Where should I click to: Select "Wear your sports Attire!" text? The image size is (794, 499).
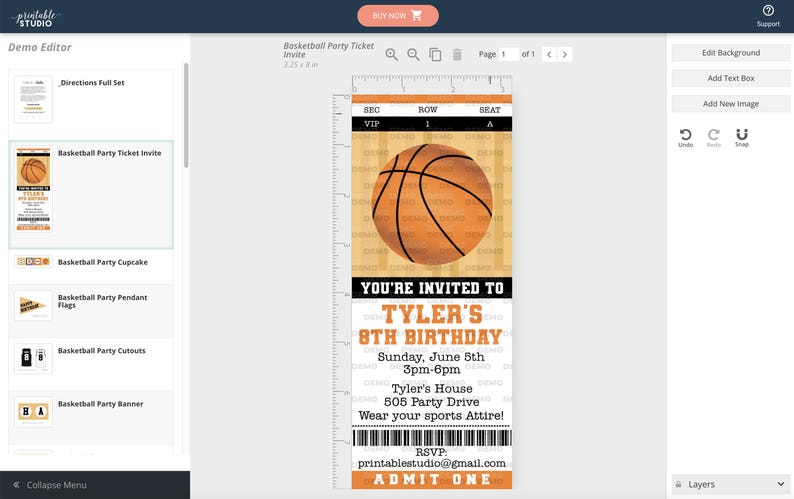[x=431, y=415]
